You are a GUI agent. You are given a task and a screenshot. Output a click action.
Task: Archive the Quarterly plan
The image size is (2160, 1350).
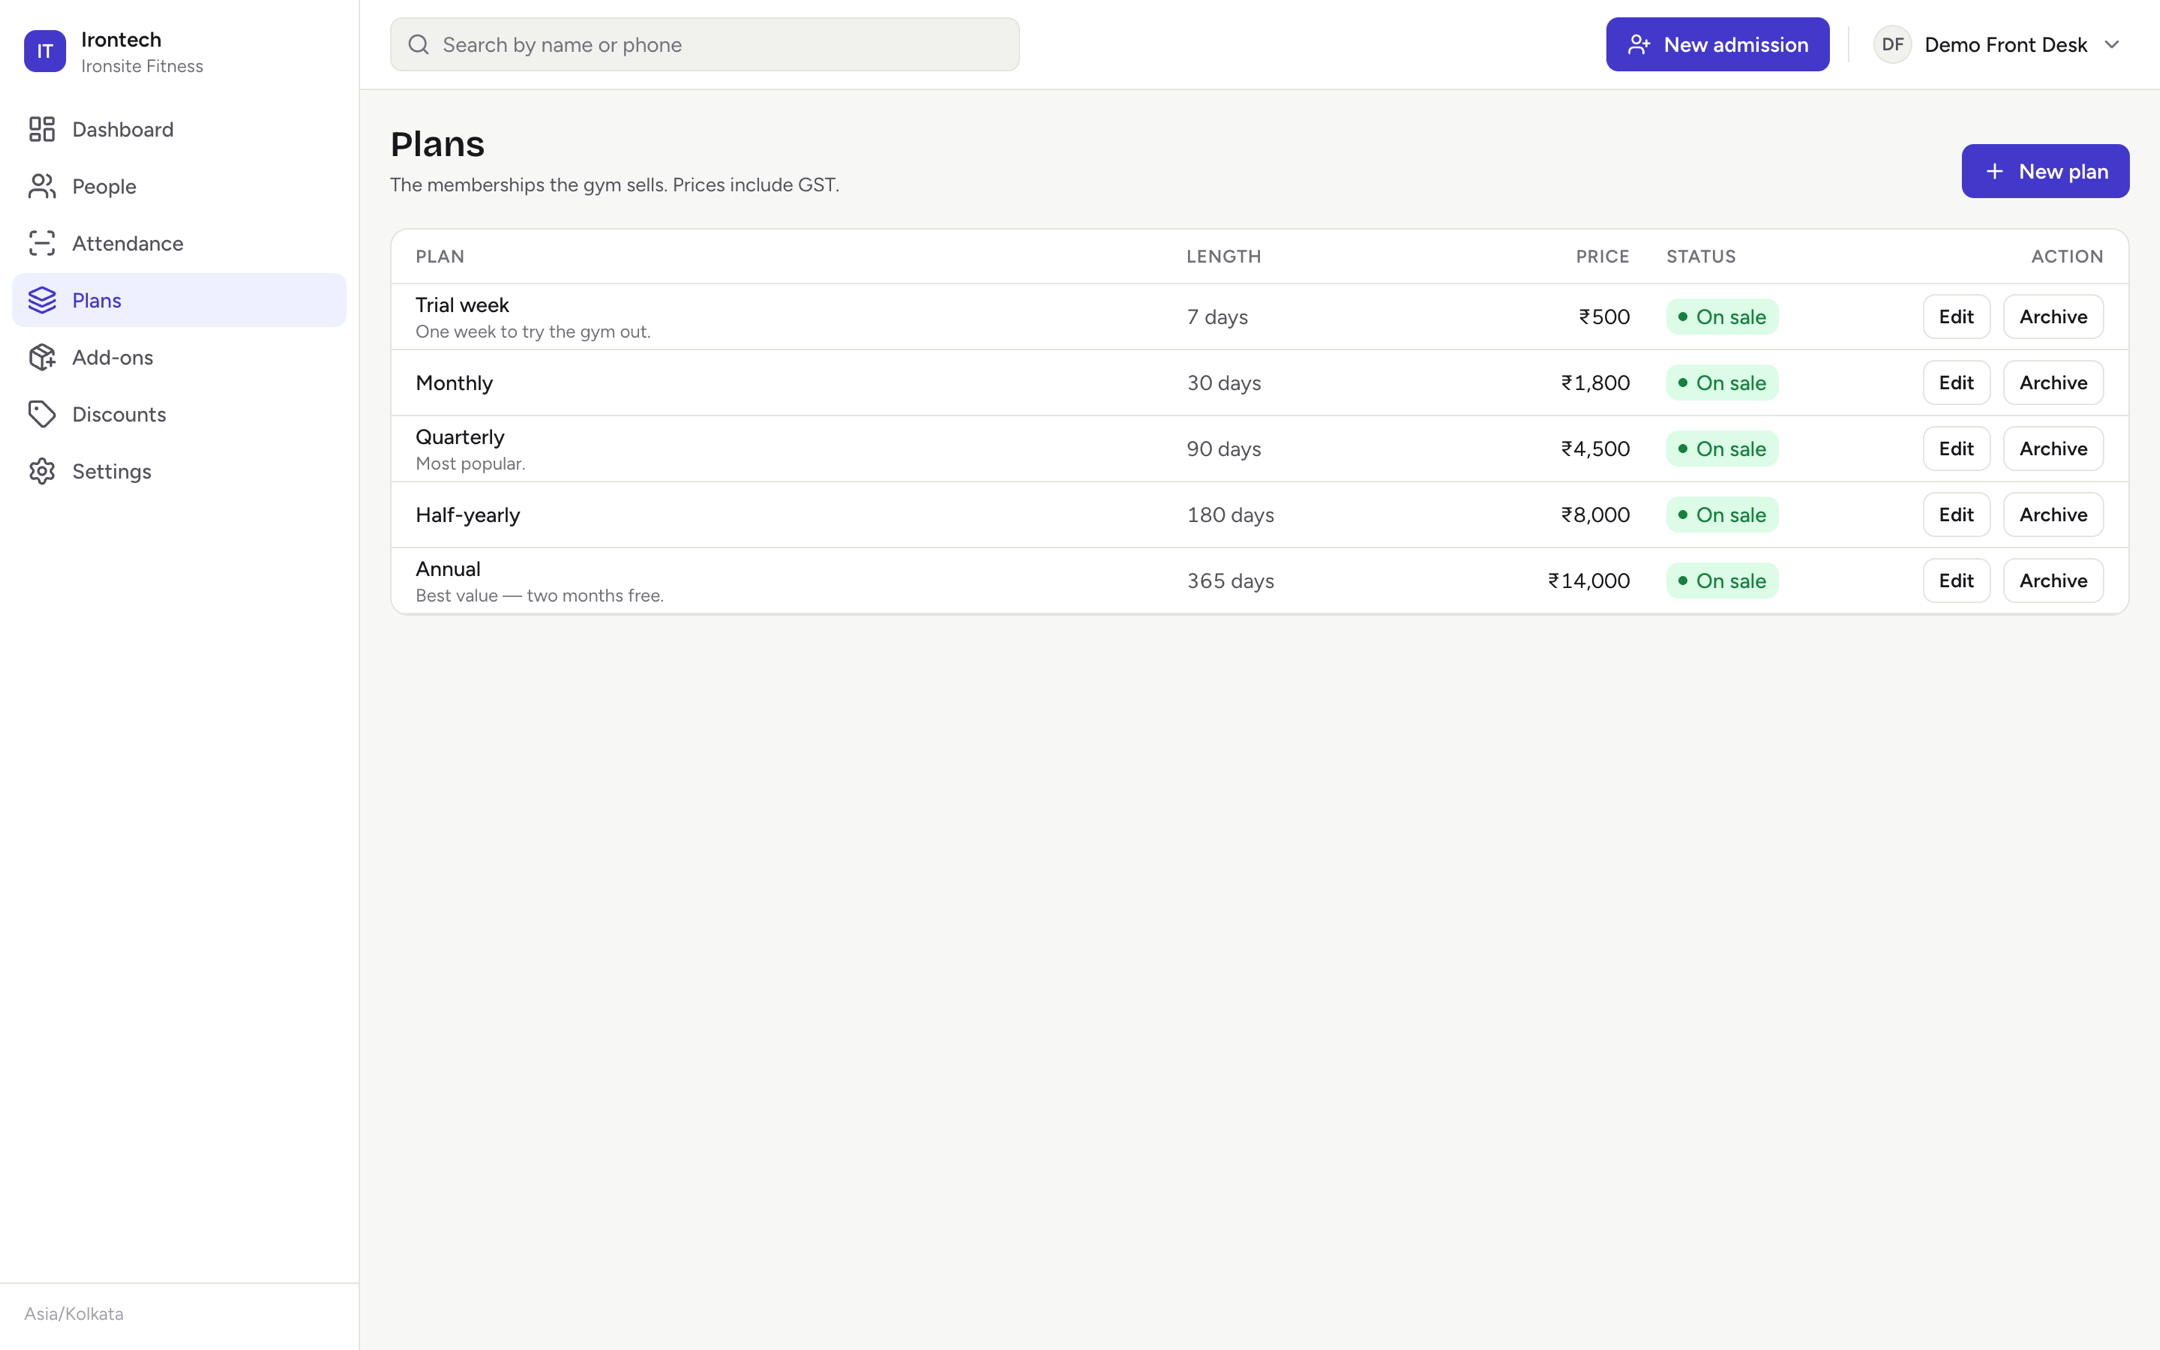[x=2053, y=449]
